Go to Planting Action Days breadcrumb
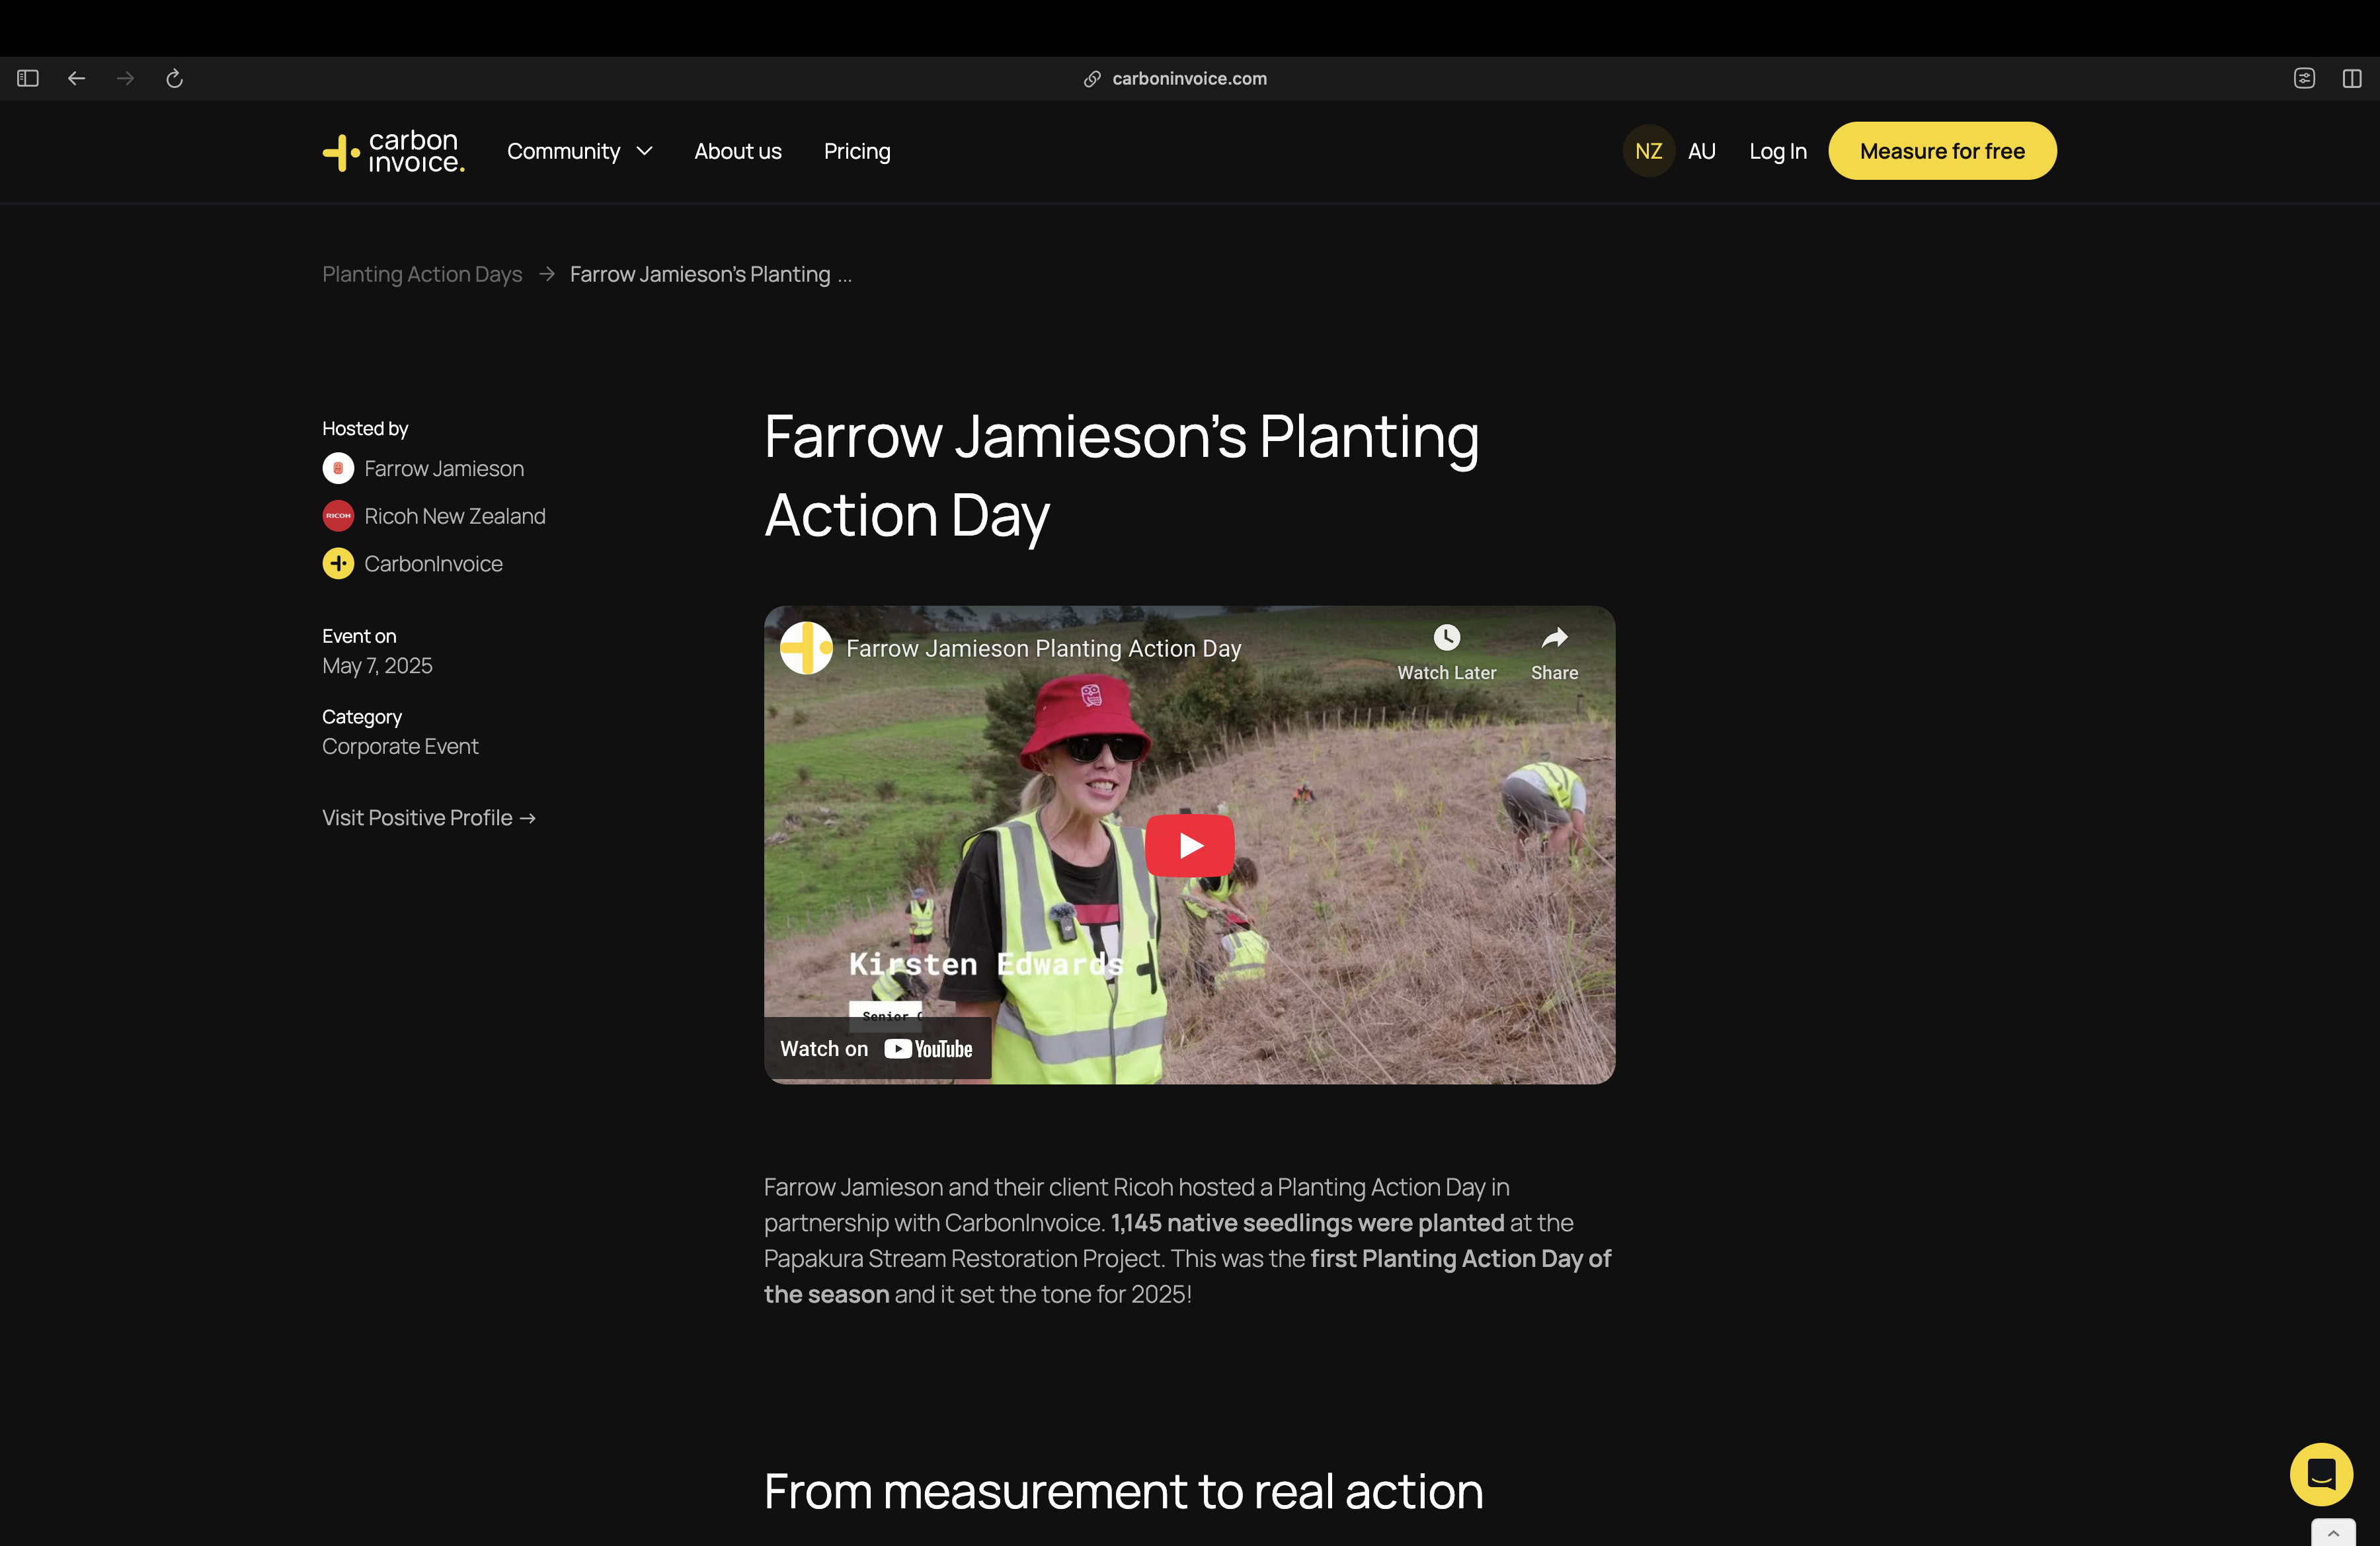Viewport: 2380px width, 1546px height. (x=422, y=274)
